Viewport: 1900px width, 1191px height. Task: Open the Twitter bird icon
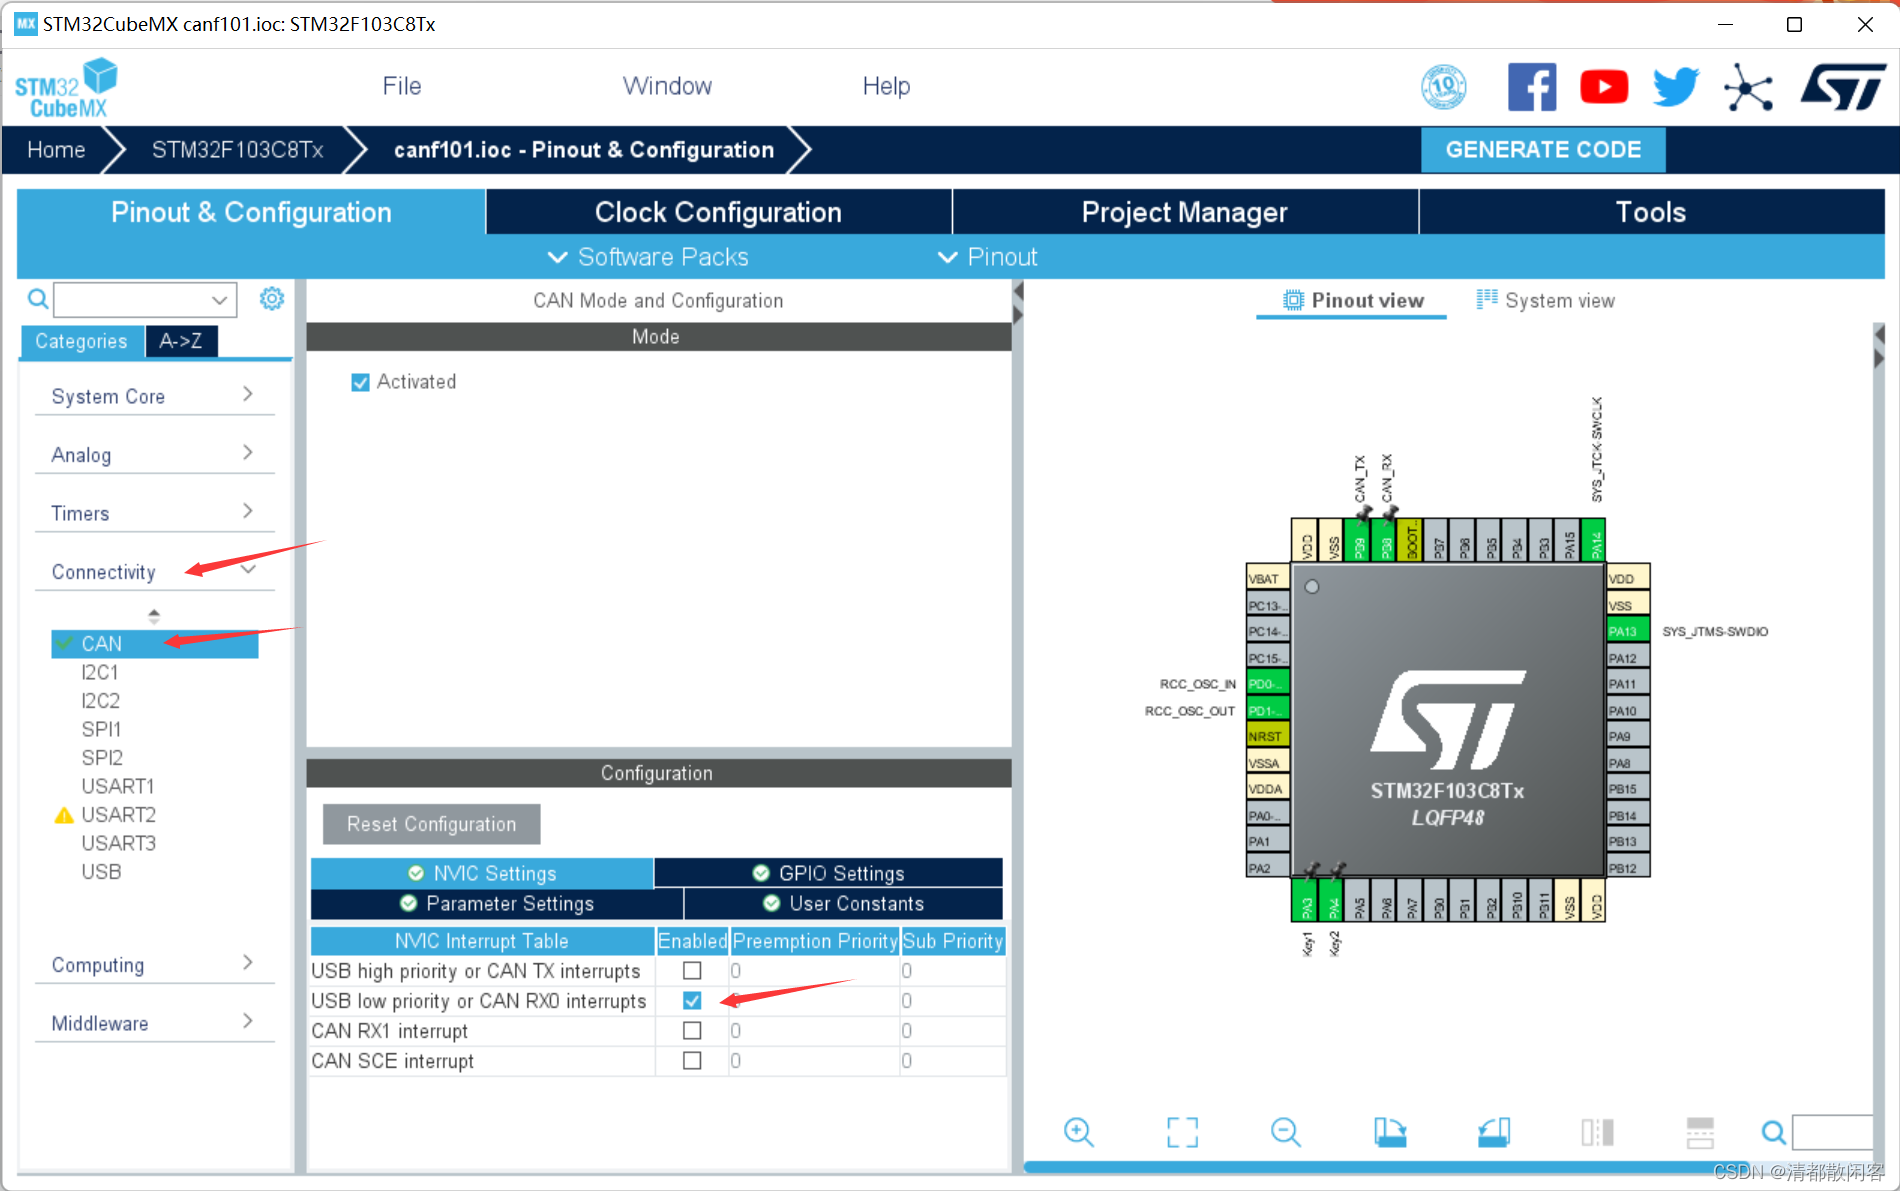pyautogui.click(x=1676, y=87)
